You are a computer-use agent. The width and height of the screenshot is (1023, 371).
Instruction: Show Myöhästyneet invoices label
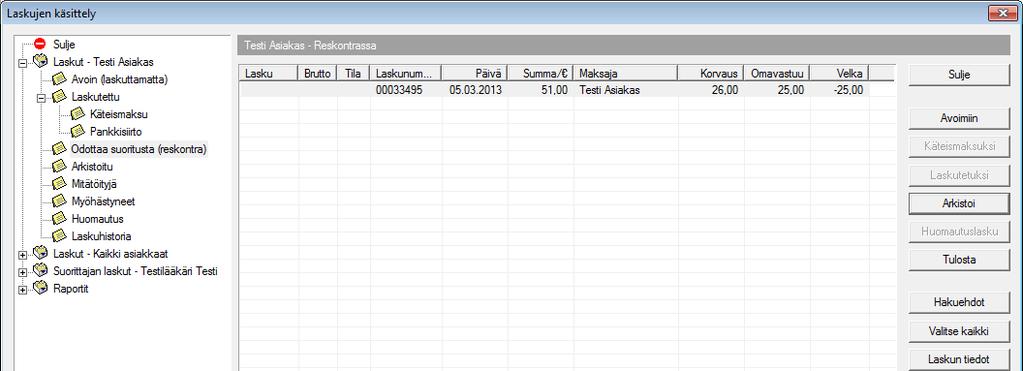[103, 201]
